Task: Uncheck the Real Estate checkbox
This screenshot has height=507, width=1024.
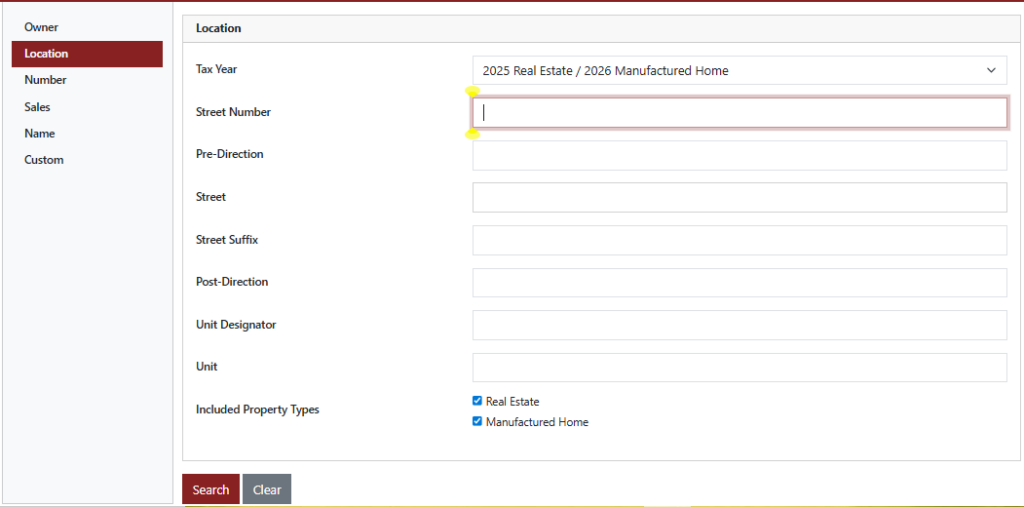Action: pyautogui.click(x=477, y=401)
